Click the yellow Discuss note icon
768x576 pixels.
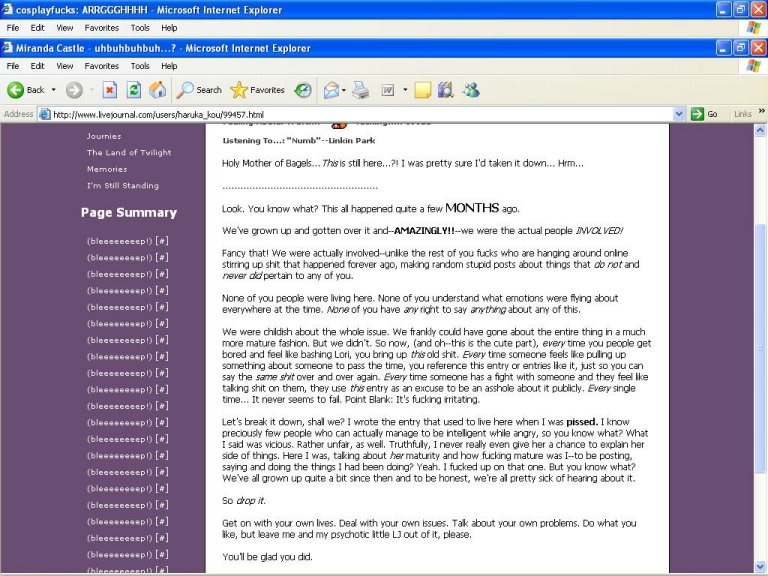(422, 90)
